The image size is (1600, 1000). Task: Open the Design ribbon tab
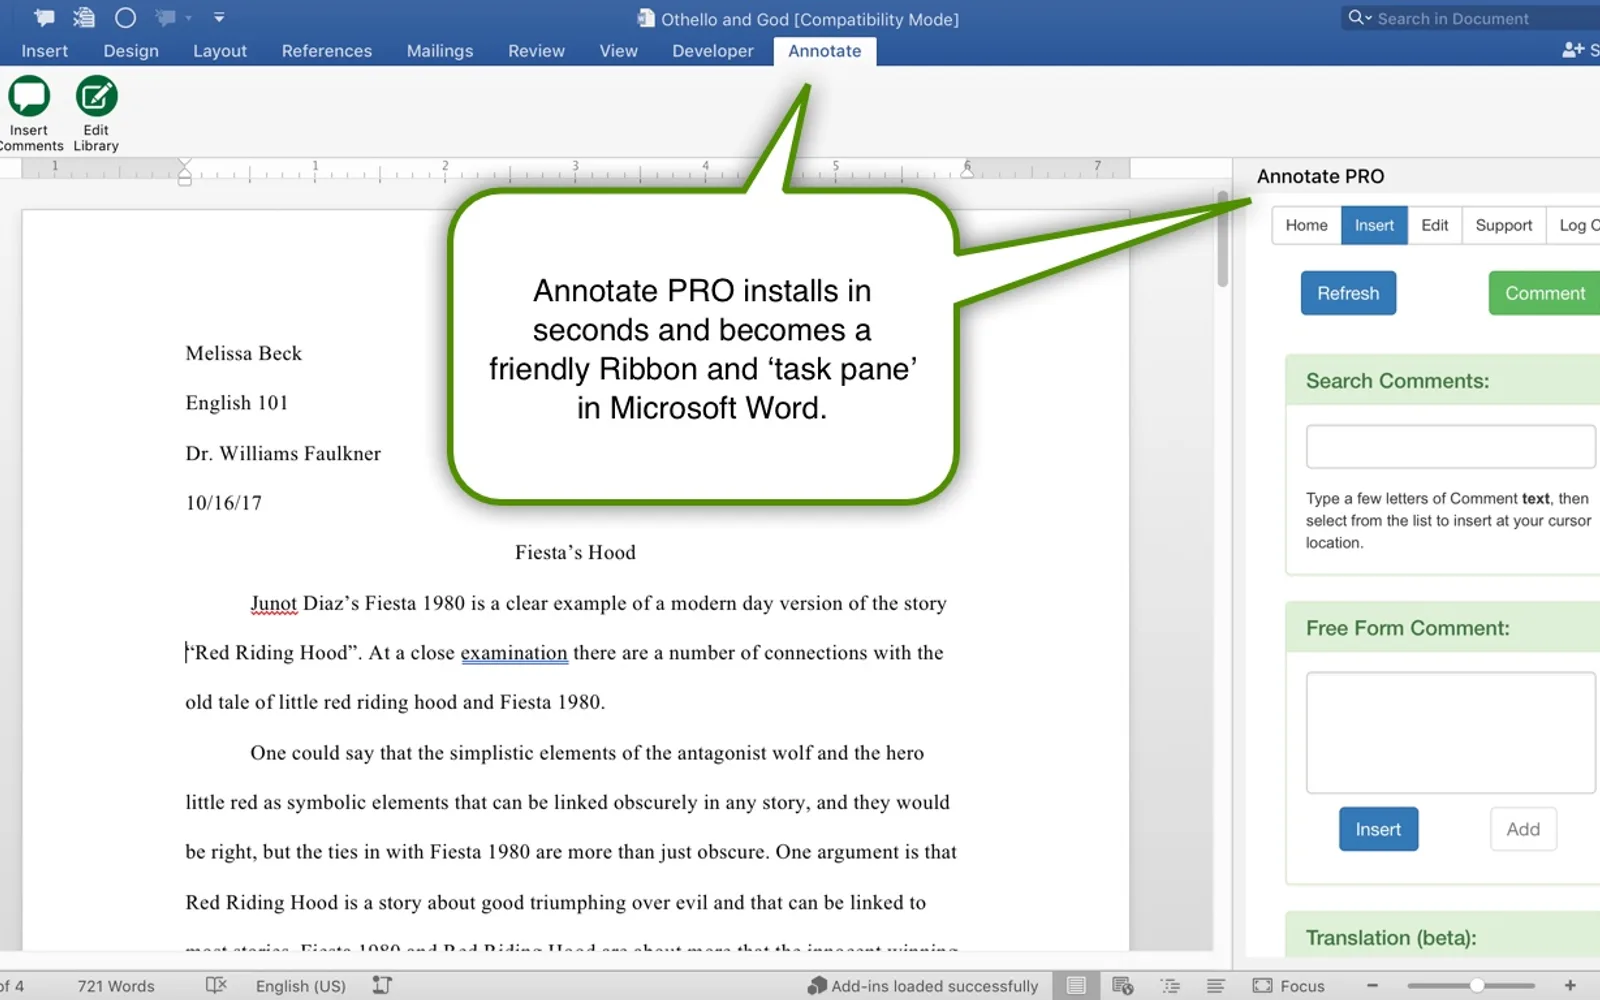(131, 51)
